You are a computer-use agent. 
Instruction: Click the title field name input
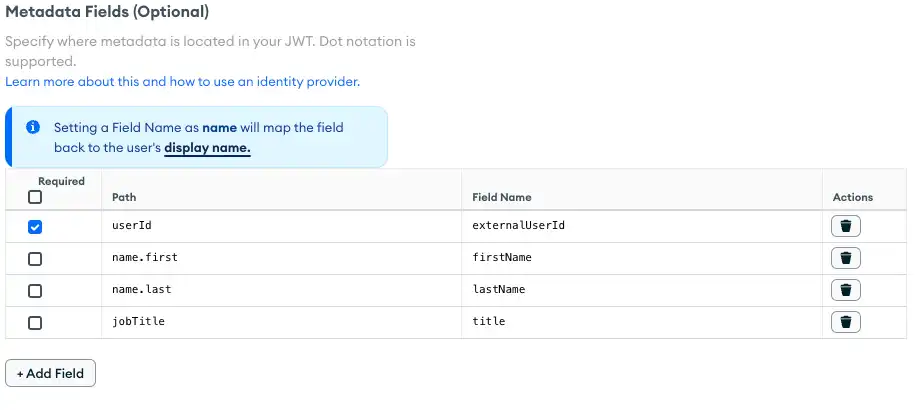pos(640,322)
